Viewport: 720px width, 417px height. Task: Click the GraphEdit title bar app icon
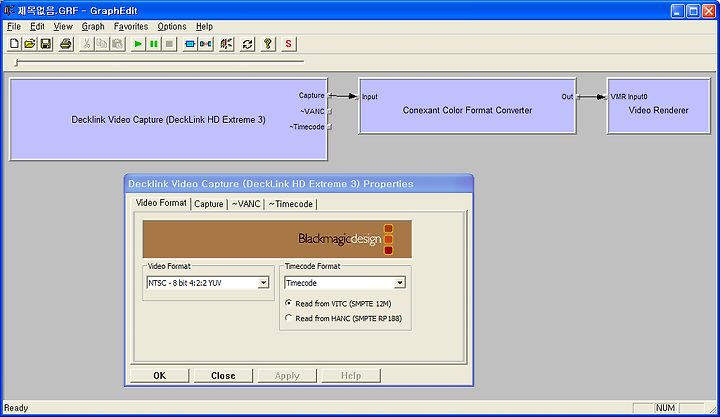click(x=9, y=10)
